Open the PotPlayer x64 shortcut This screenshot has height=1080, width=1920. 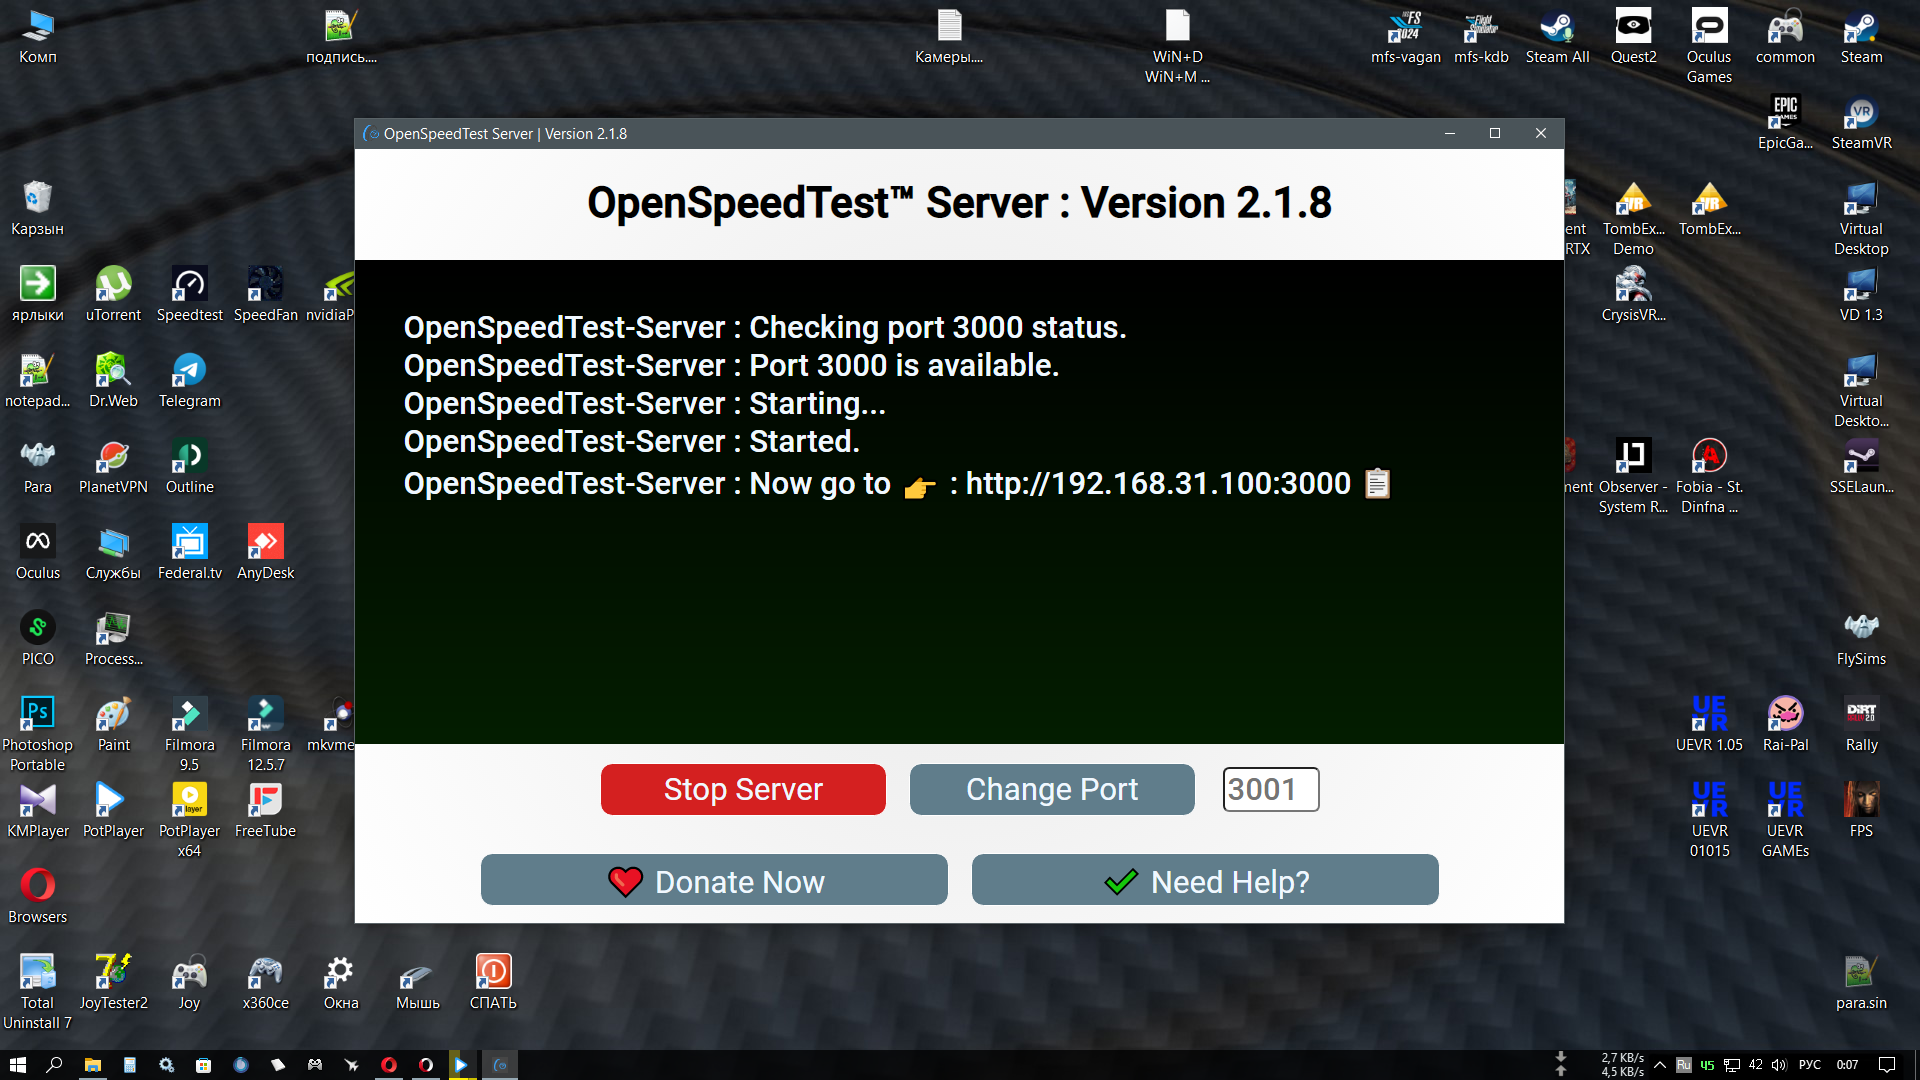[189, 819]
